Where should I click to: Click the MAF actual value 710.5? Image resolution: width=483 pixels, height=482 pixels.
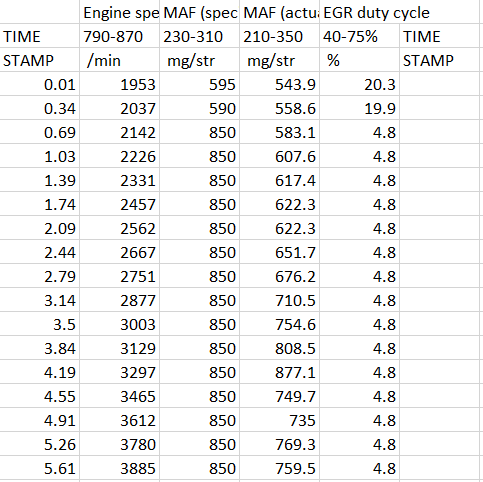(x=280, y=300)
